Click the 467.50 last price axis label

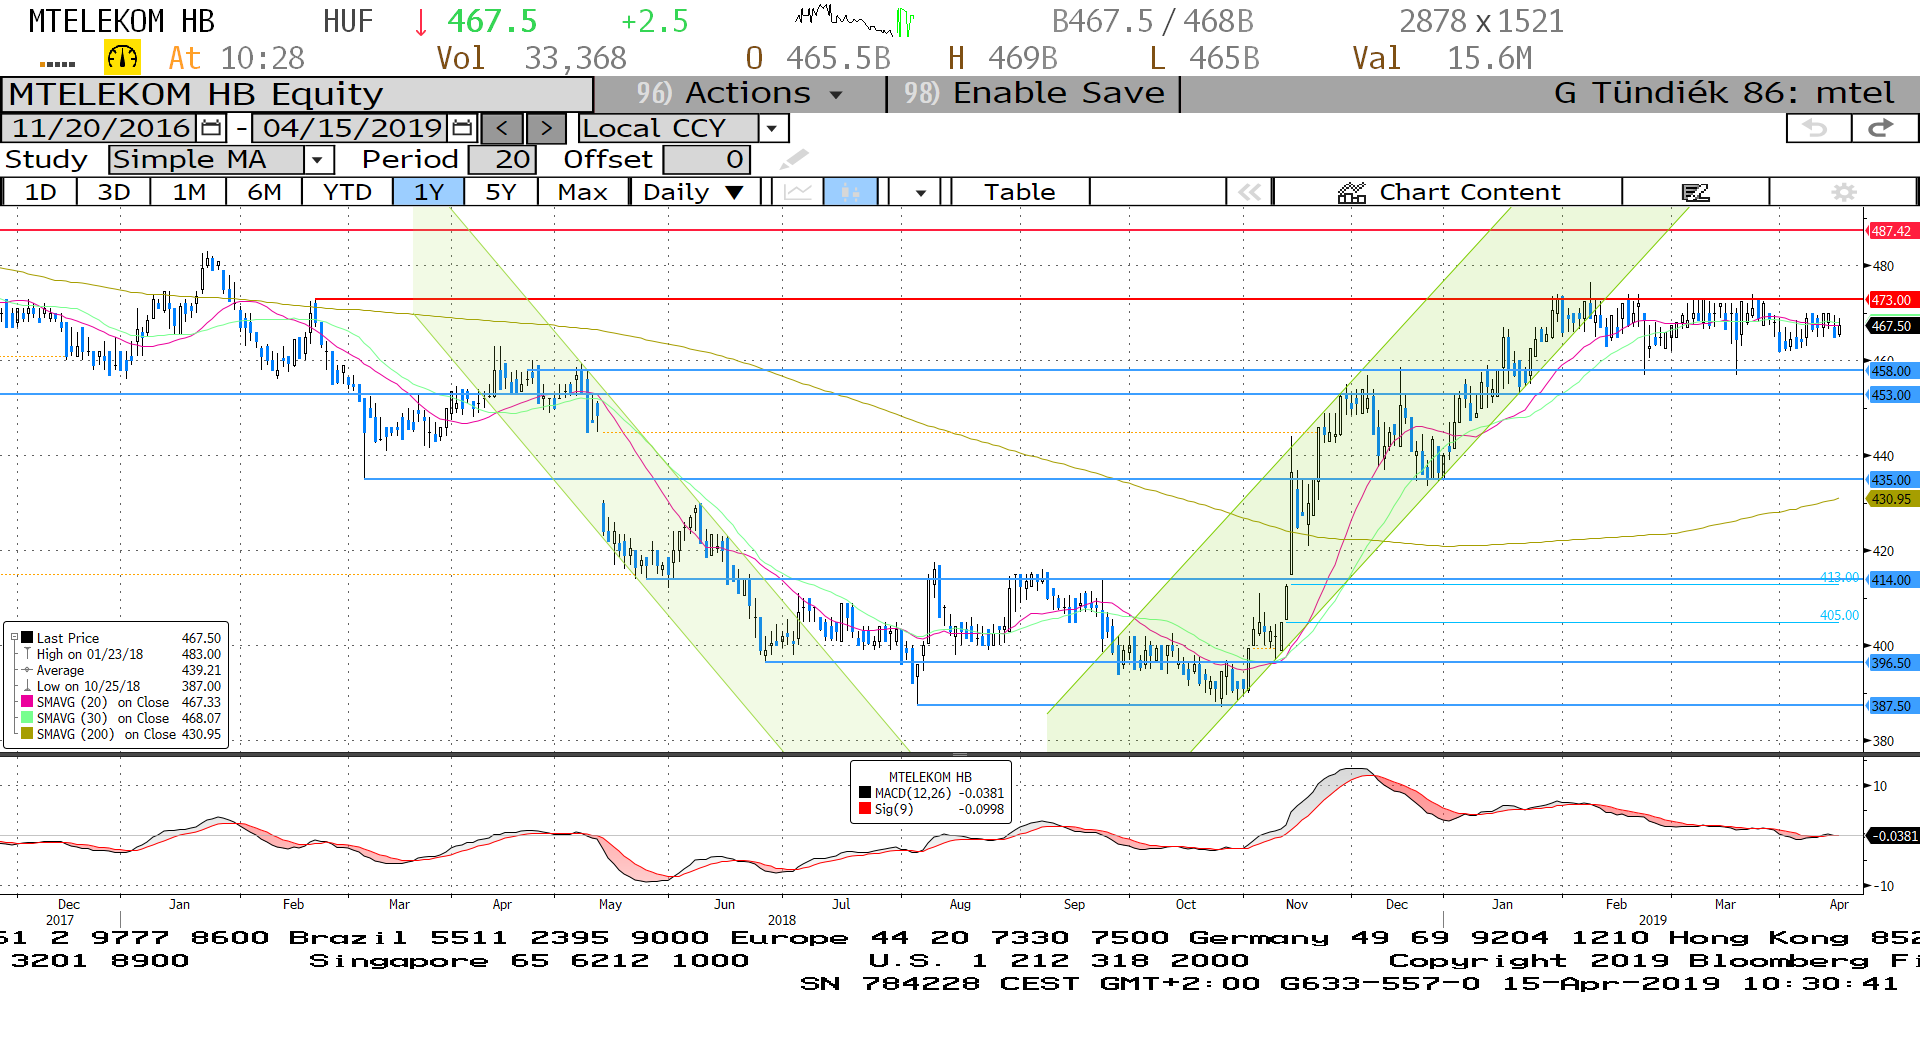point(1891,326)
